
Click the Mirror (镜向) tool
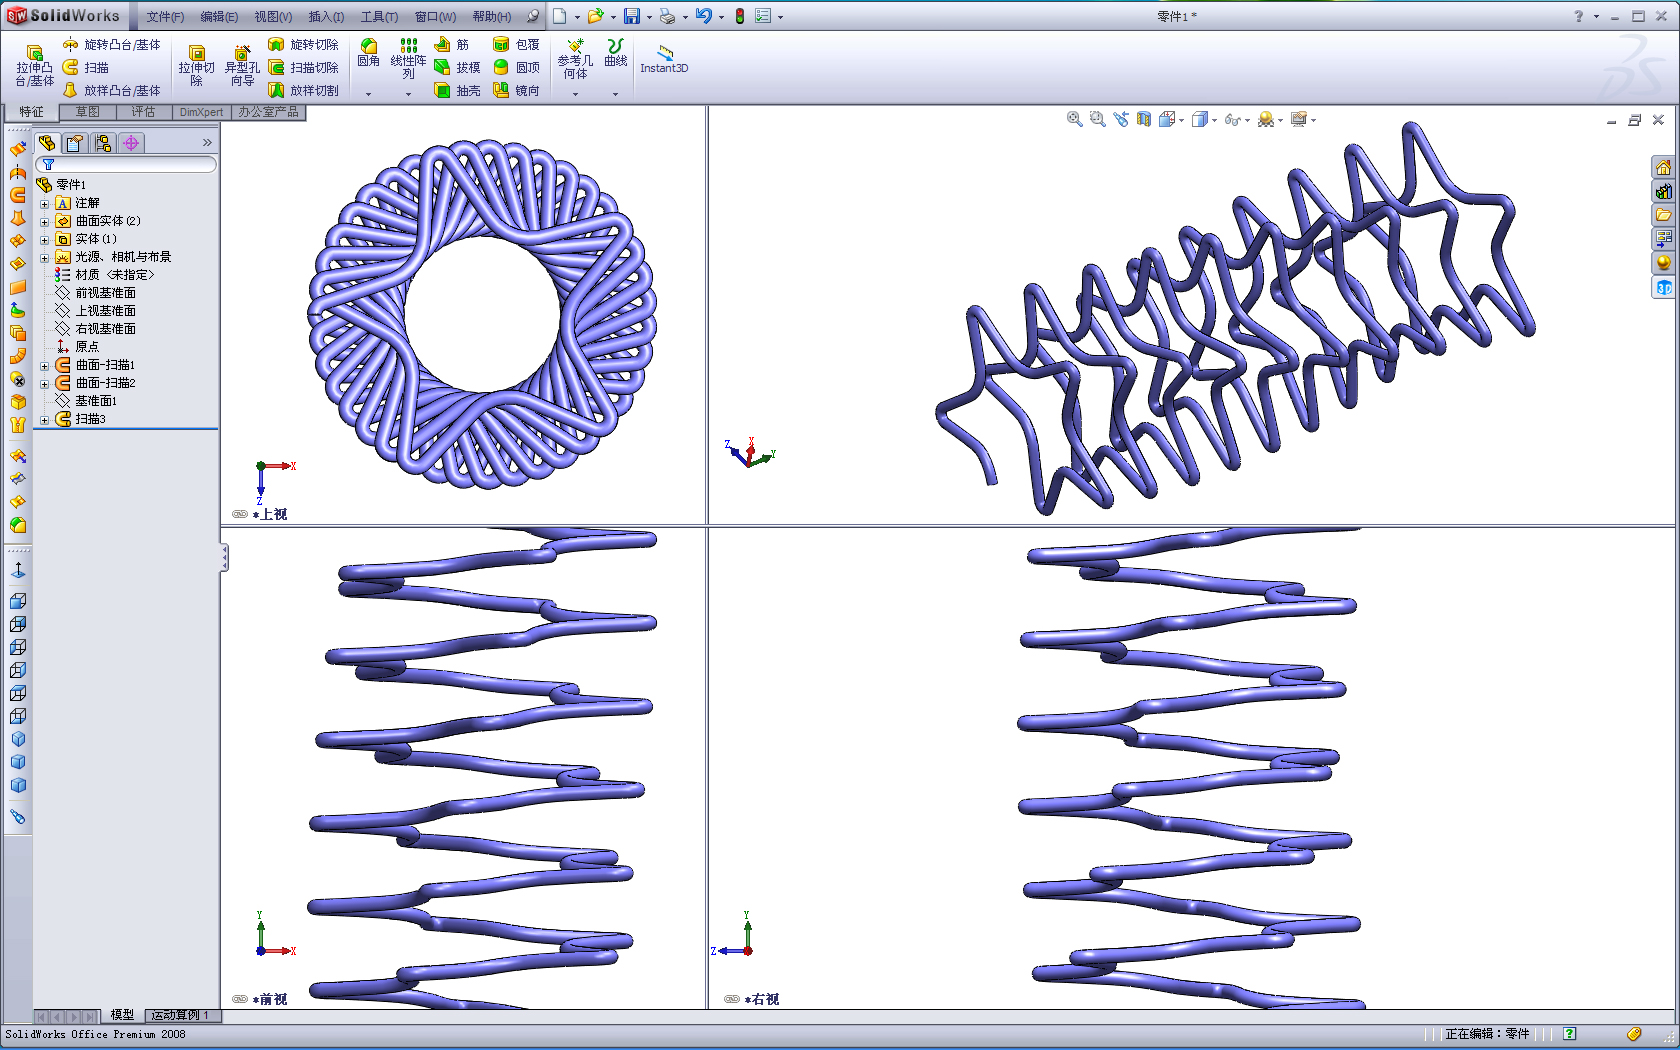click(x=517, y=91)
